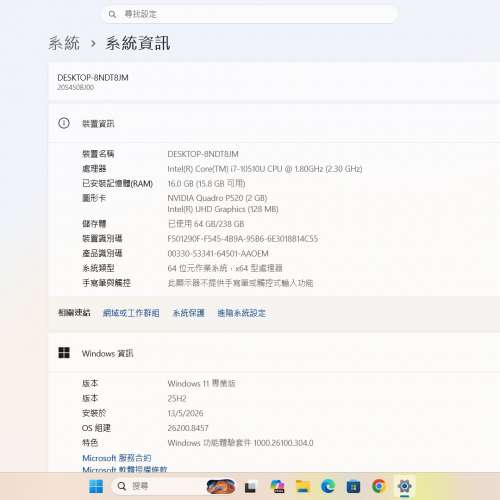Open the Windows Start menu

coord(96,486)
